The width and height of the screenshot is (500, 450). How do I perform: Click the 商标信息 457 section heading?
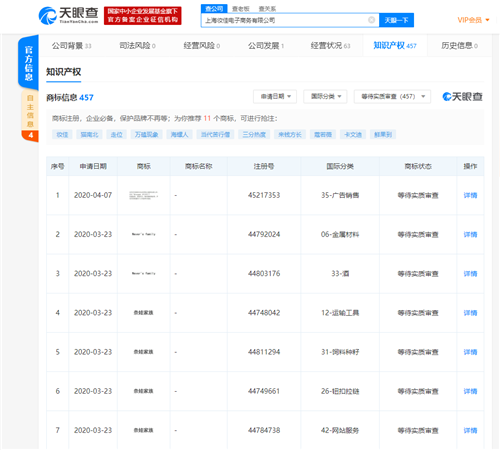coord(70,97)
